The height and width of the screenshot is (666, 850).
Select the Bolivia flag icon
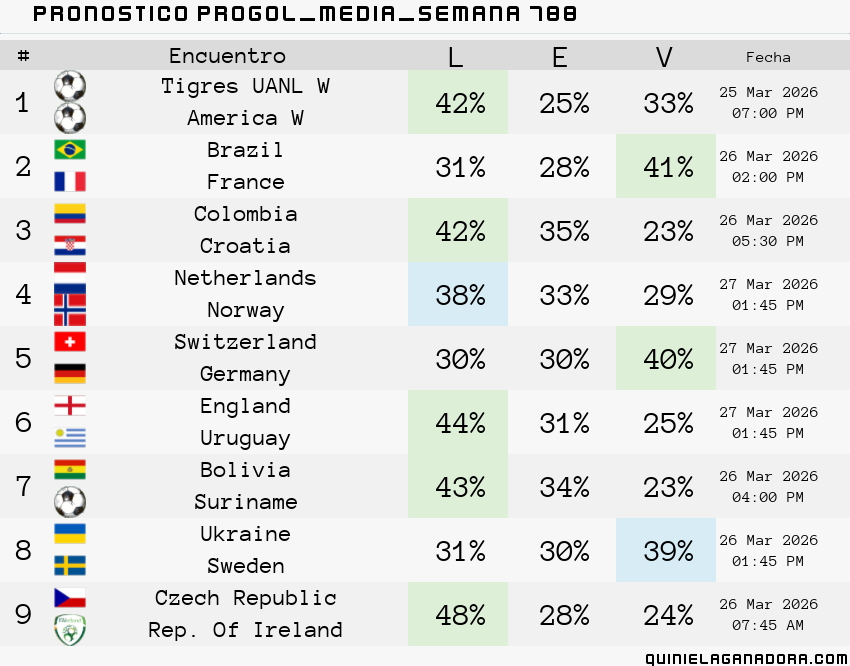point(70,469)
